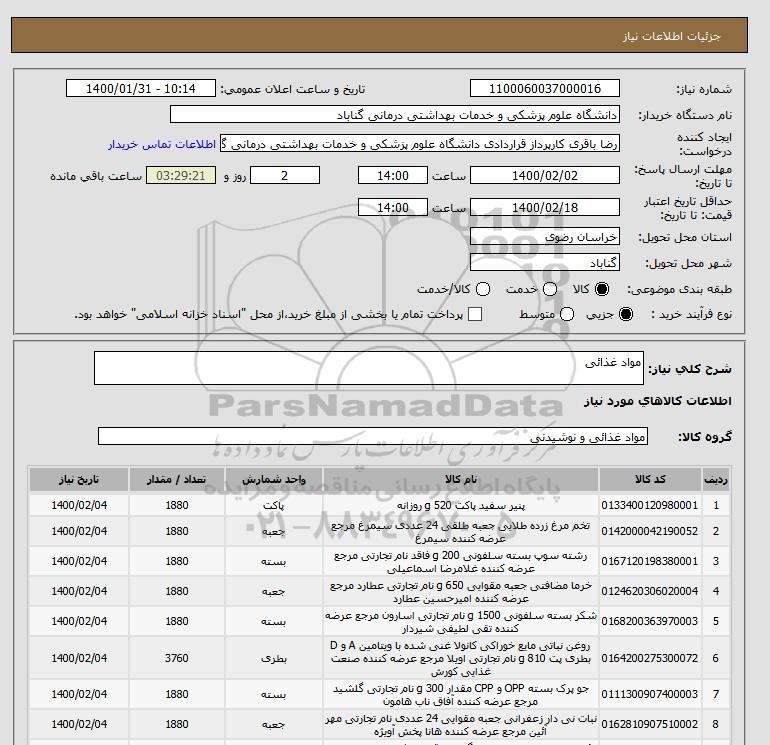Select the کالا radio button
Image resolution: width=770 pixels, height=745 pixels.
[602, 289]
